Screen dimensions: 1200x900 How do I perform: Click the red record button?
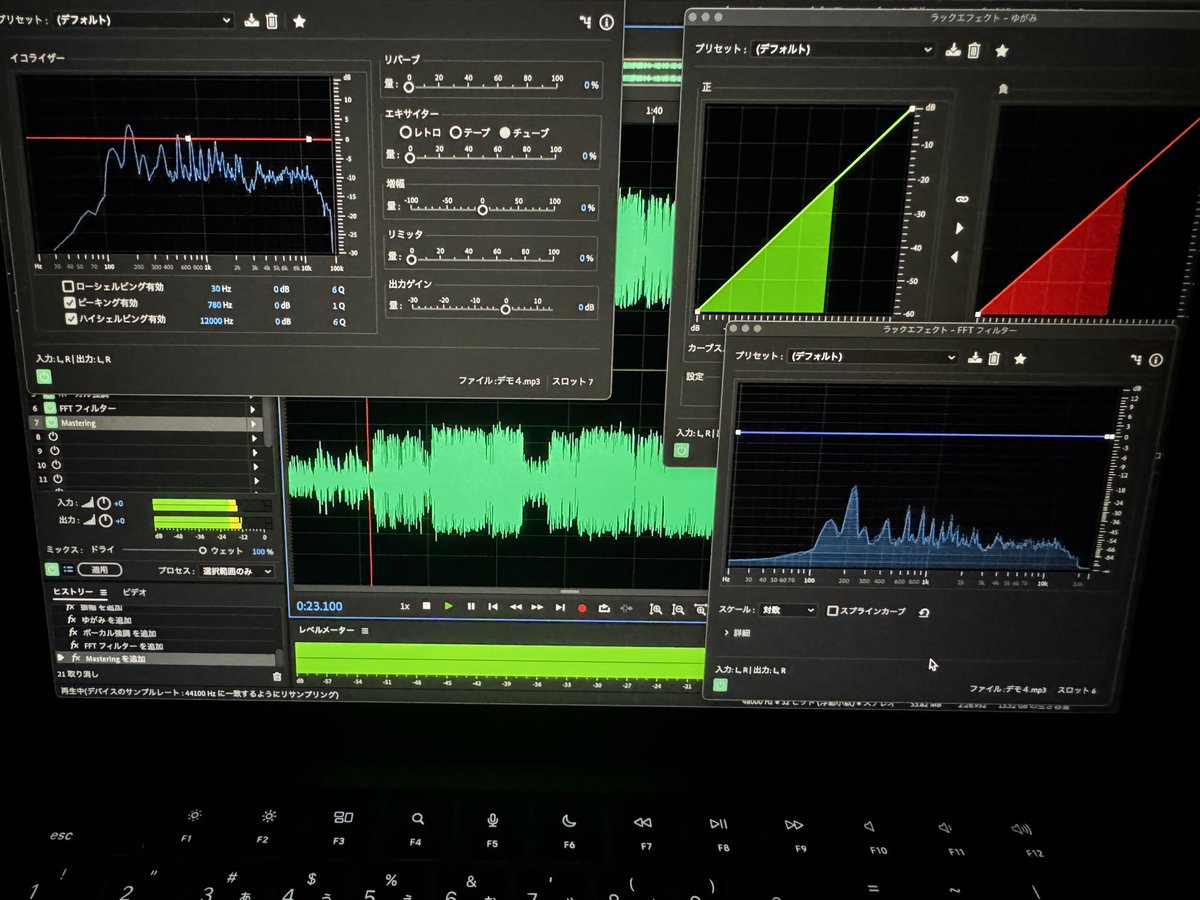point(582,607)
